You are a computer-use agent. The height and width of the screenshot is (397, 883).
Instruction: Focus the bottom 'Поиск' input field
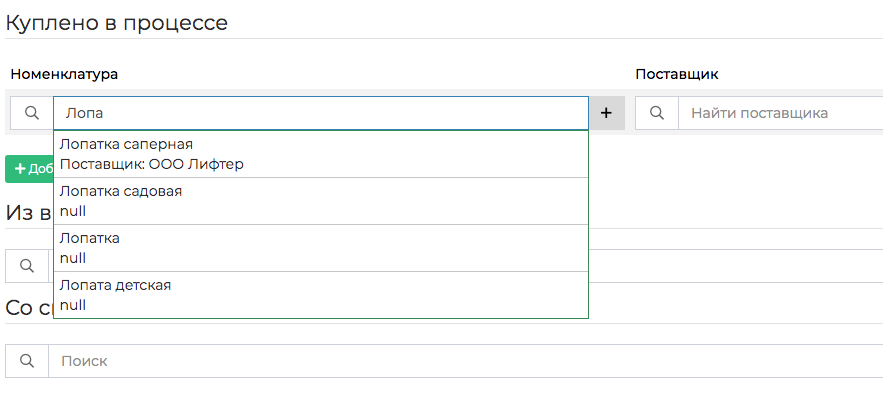click(466, 361)
